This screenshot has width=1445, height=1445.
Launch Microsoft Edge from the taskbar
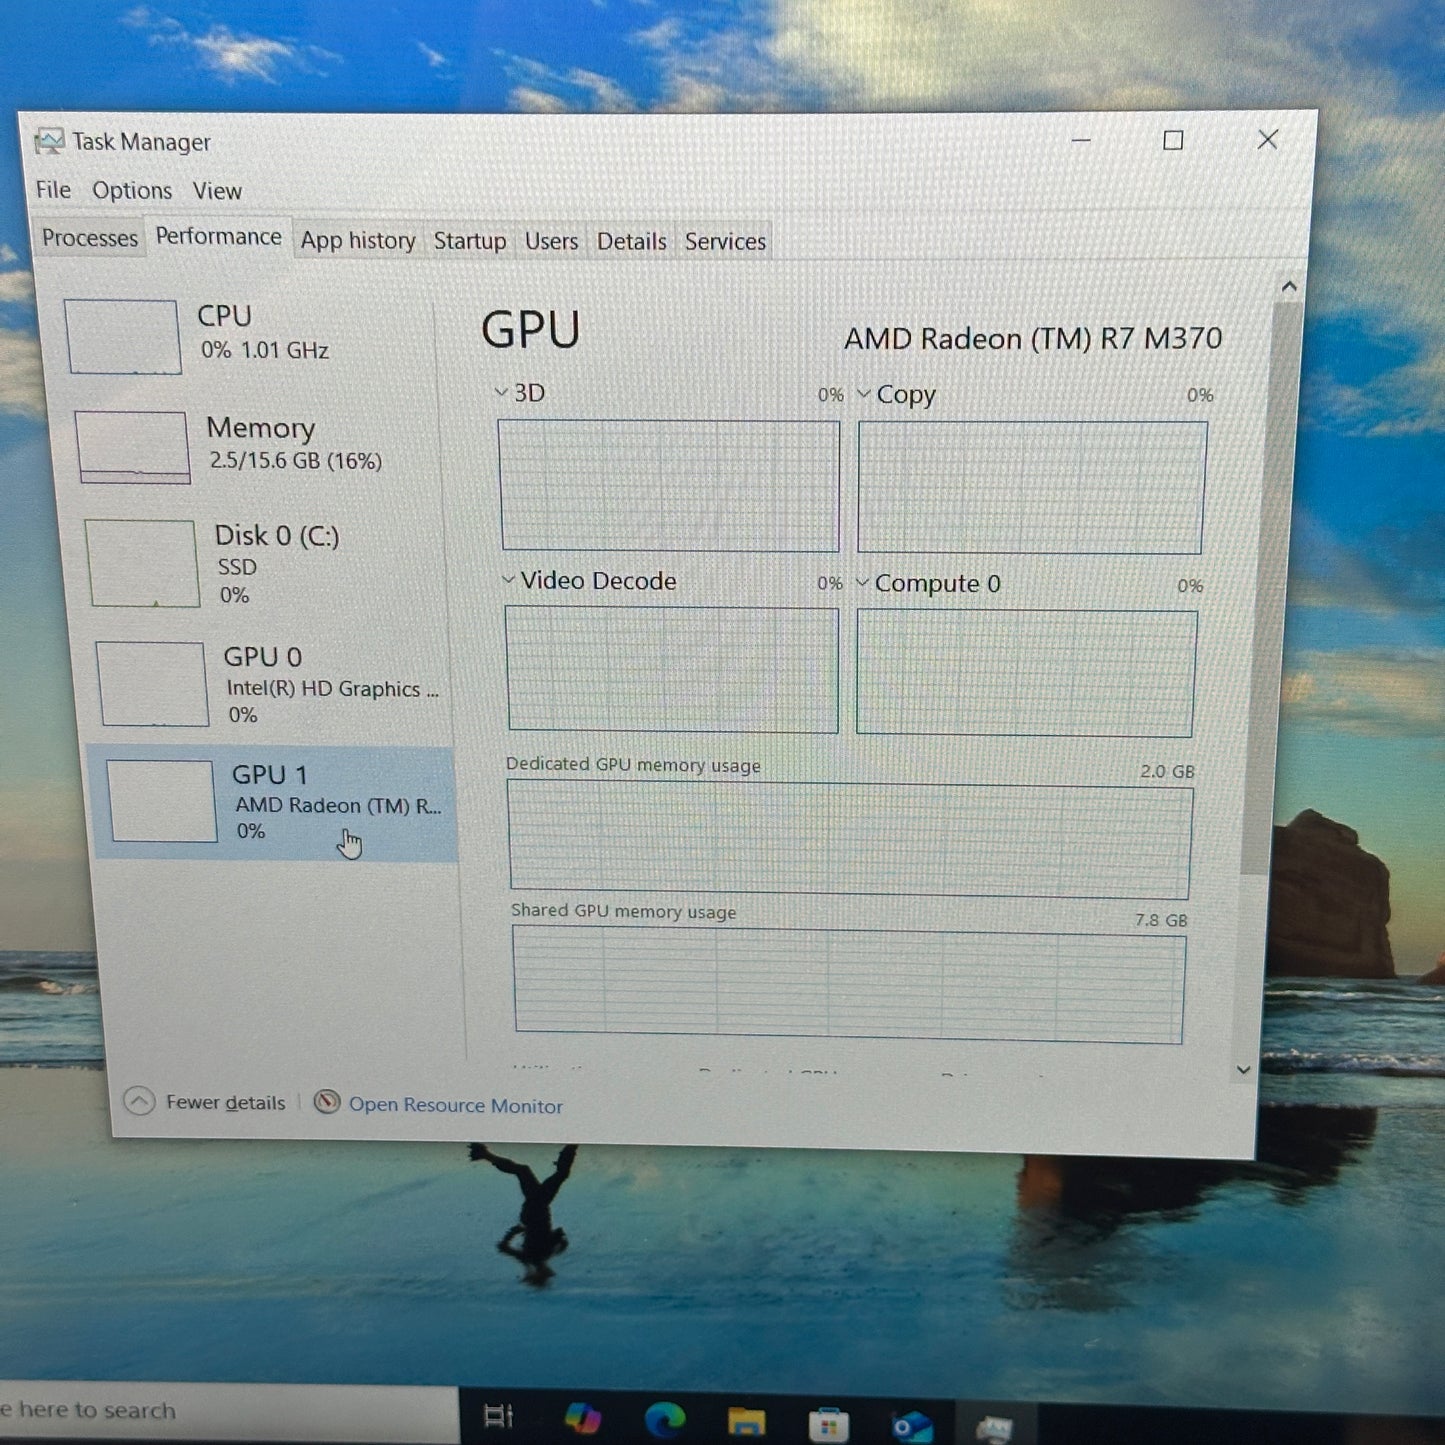(x=665, y=1419)
